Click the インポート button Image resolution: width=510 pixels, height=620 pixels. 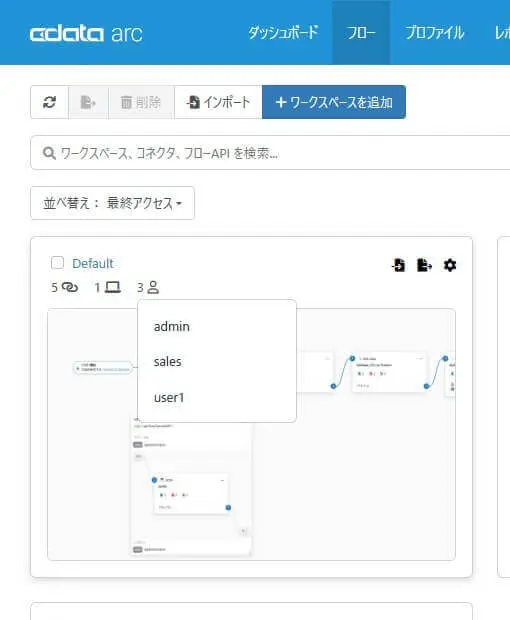pos(218,102)
